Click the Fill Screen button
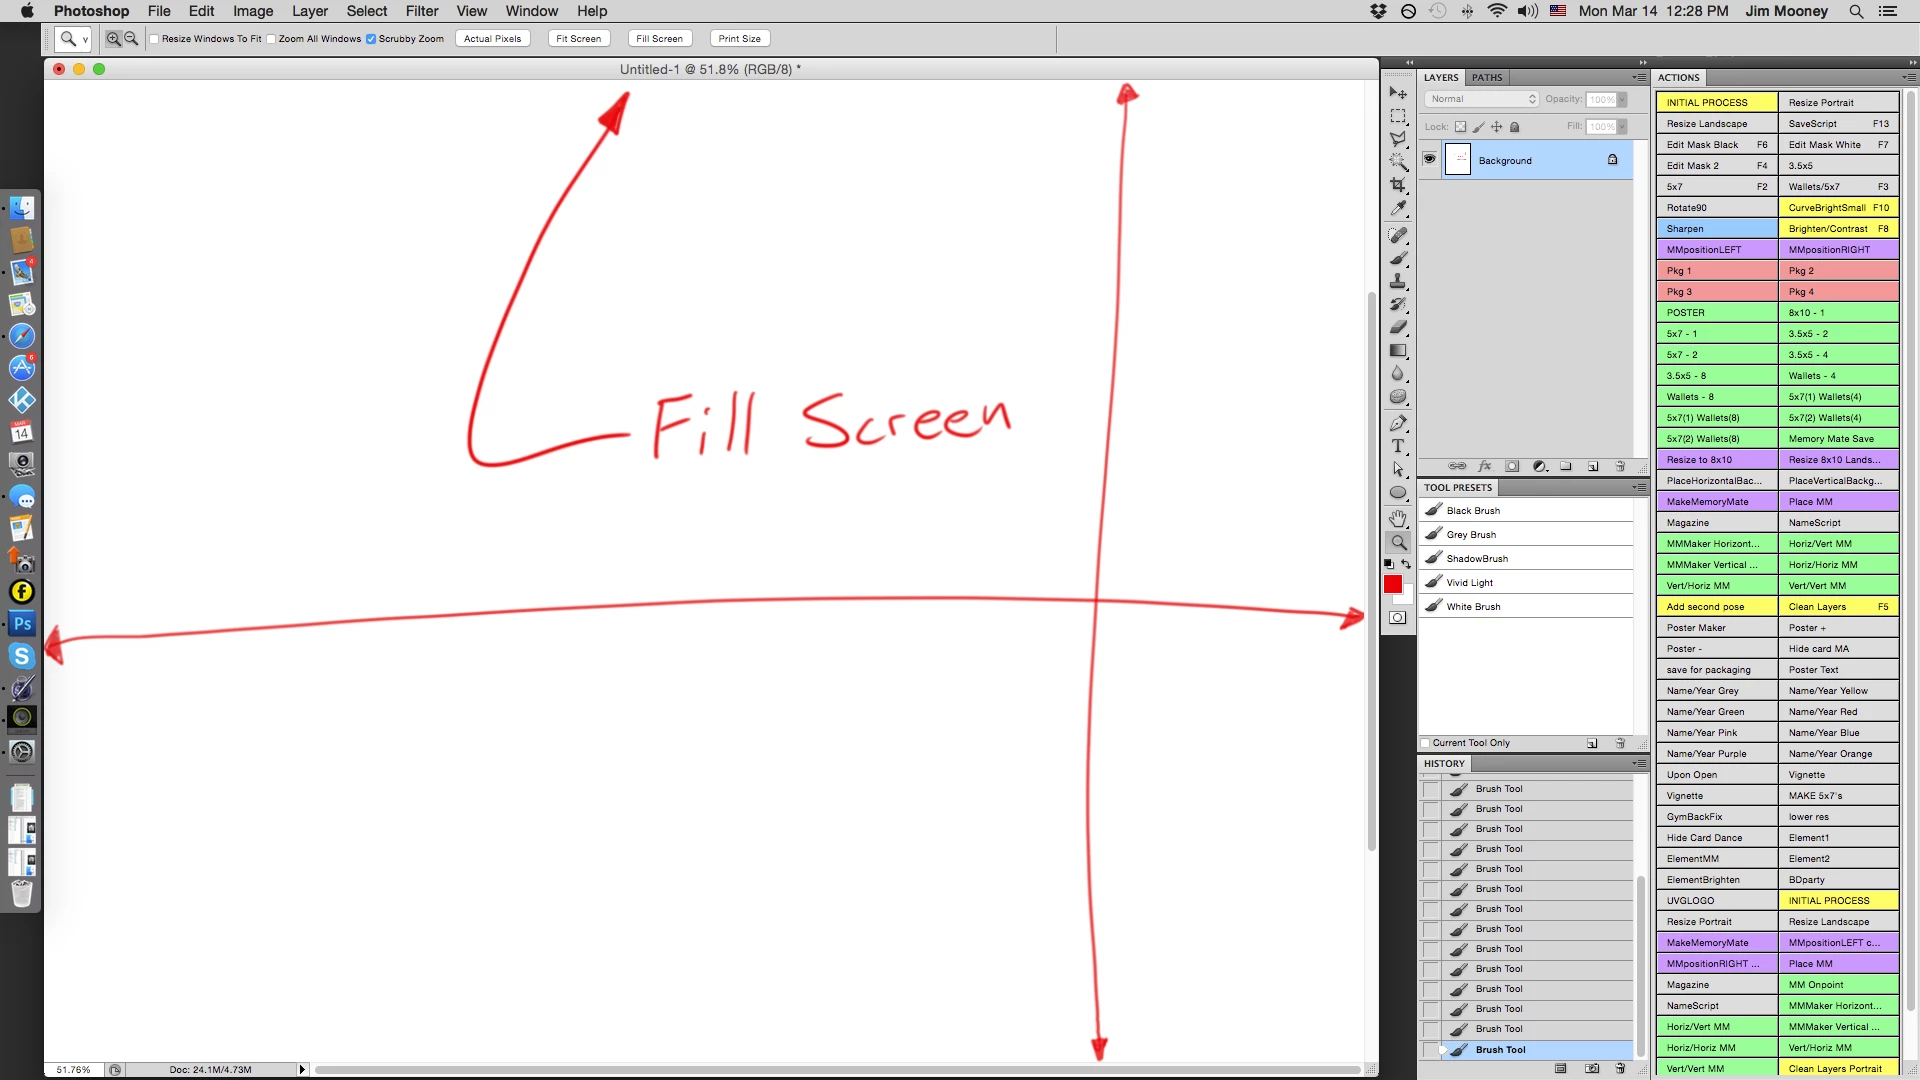 pyautogui.click(x=659, y=39)
